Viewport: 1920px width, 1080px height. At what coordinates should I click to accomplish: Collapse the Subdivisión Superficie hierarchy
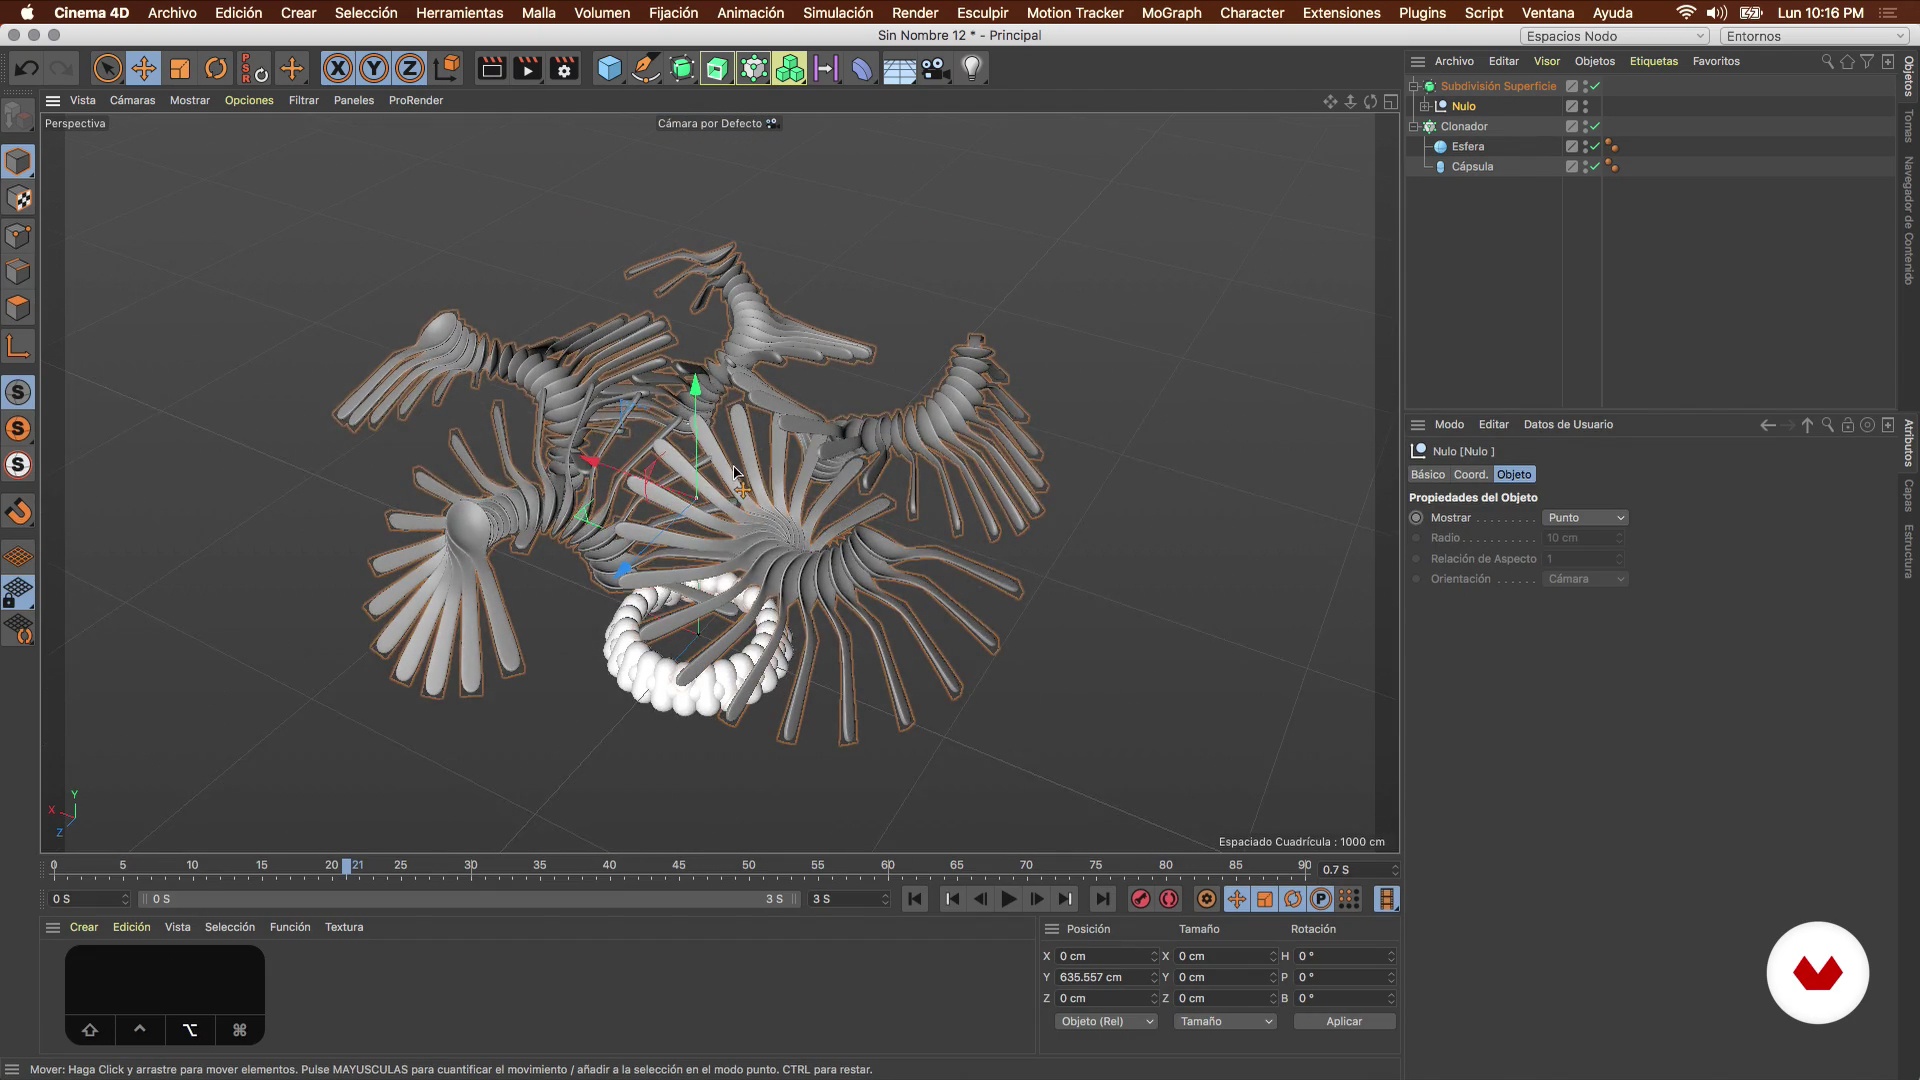pos(1414,86)
